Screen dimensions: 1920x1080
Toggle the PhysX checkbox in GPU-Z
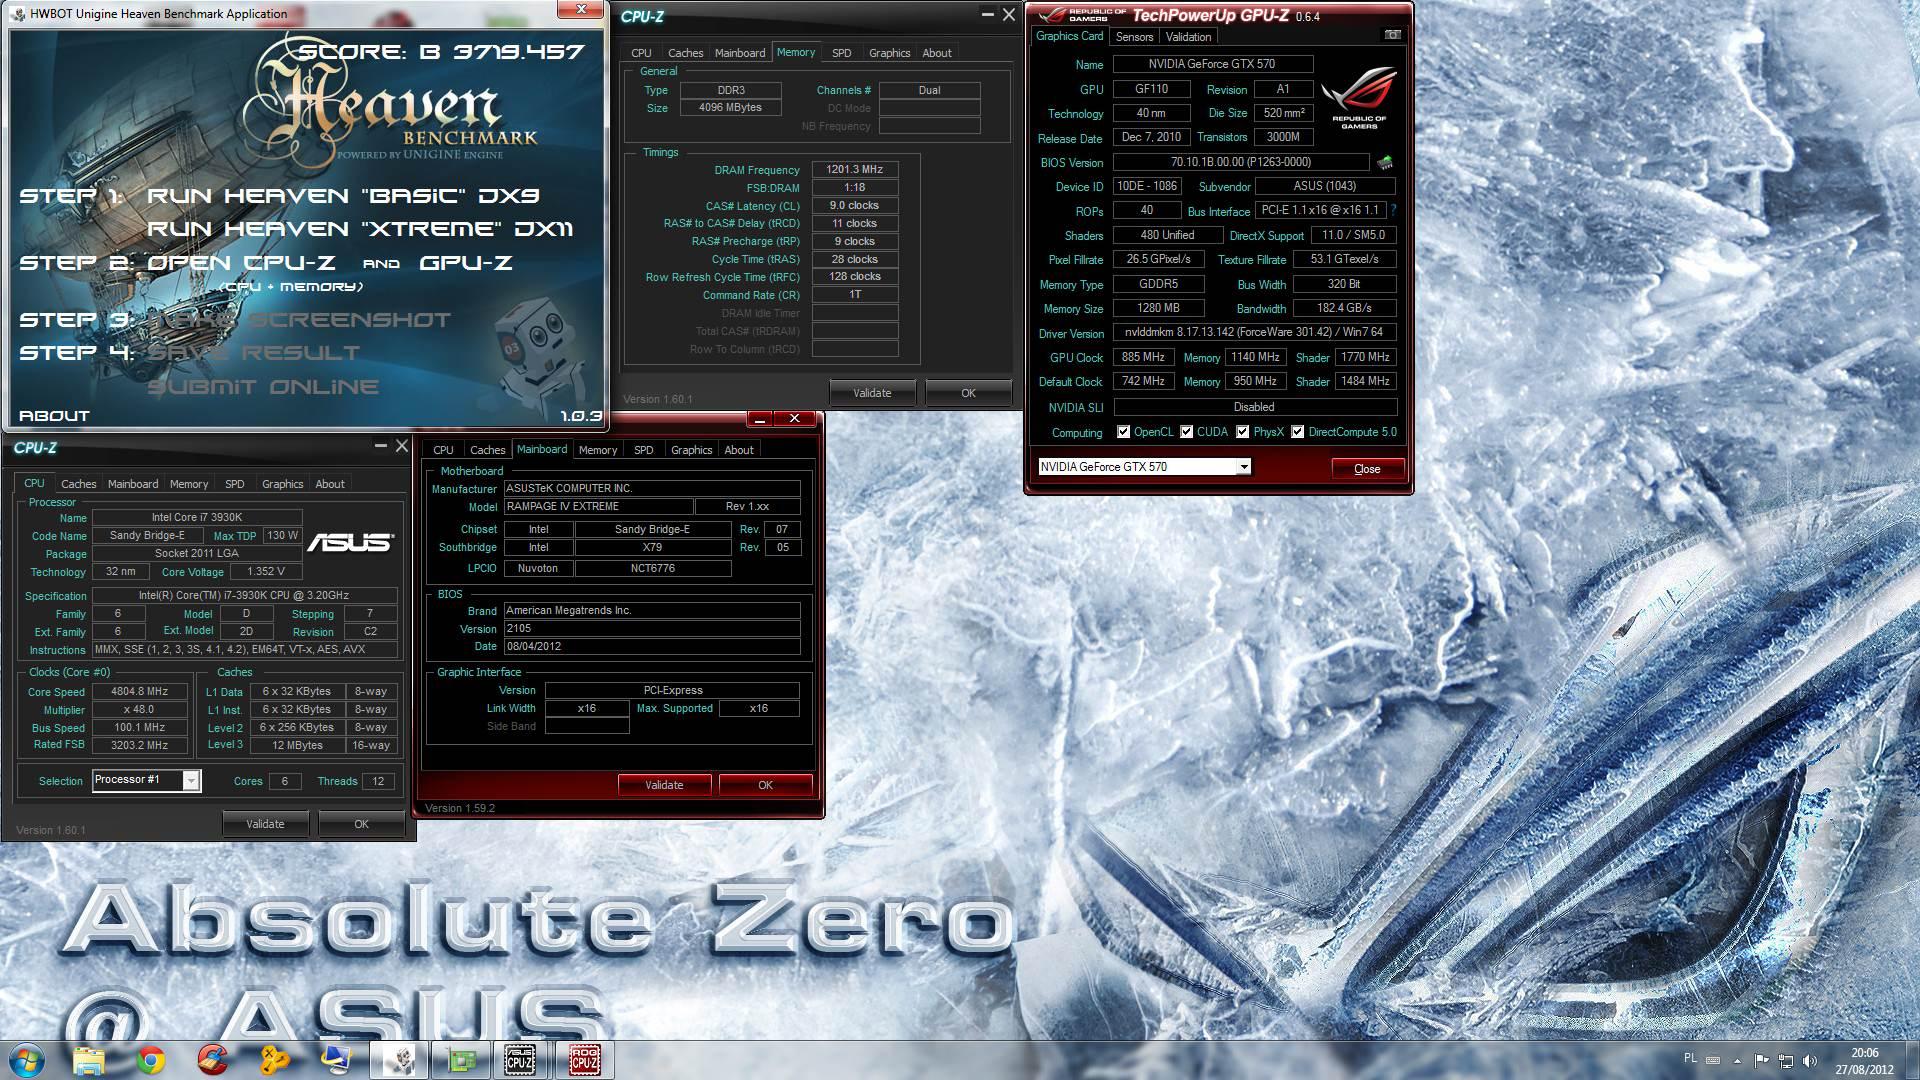[x=1243, y=432]
